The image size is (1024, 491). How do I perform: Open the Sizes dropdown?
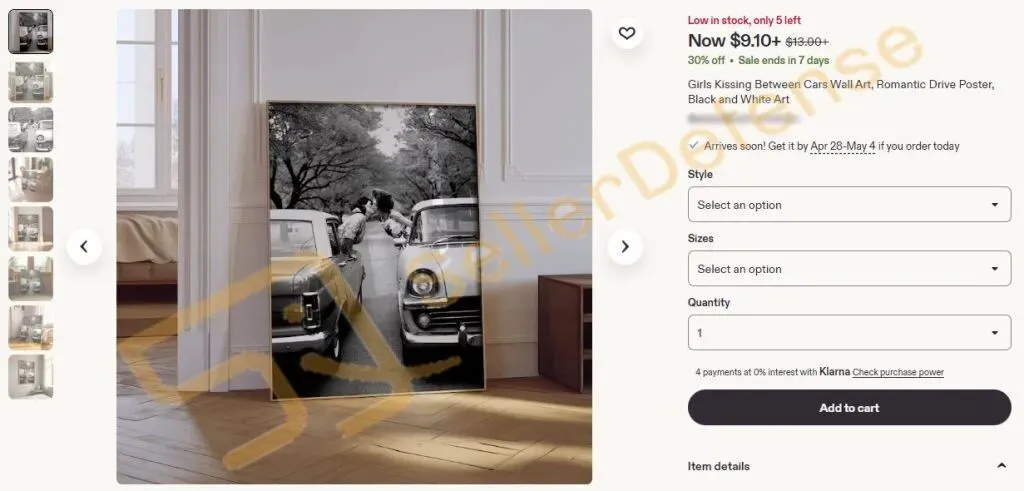(x=849, y=268)
